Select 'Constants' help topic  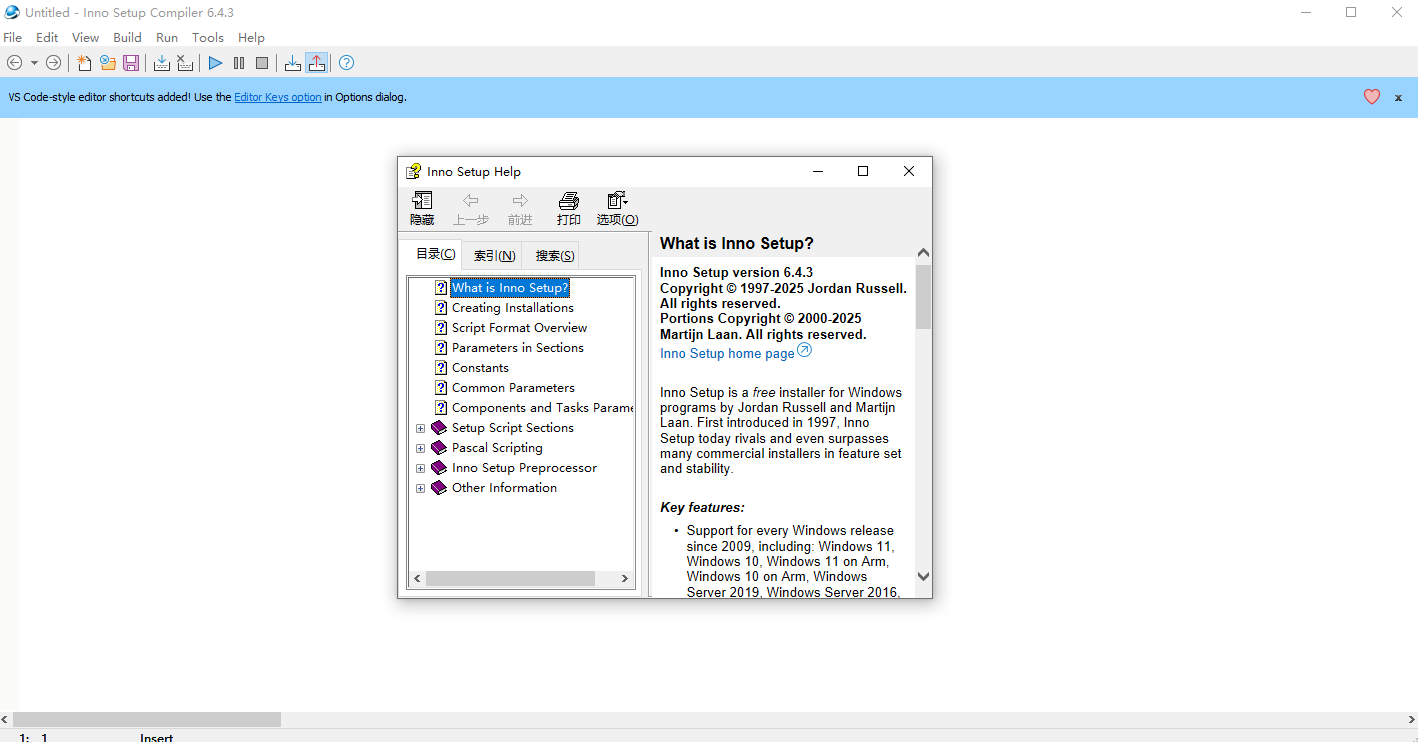(480, 368)
